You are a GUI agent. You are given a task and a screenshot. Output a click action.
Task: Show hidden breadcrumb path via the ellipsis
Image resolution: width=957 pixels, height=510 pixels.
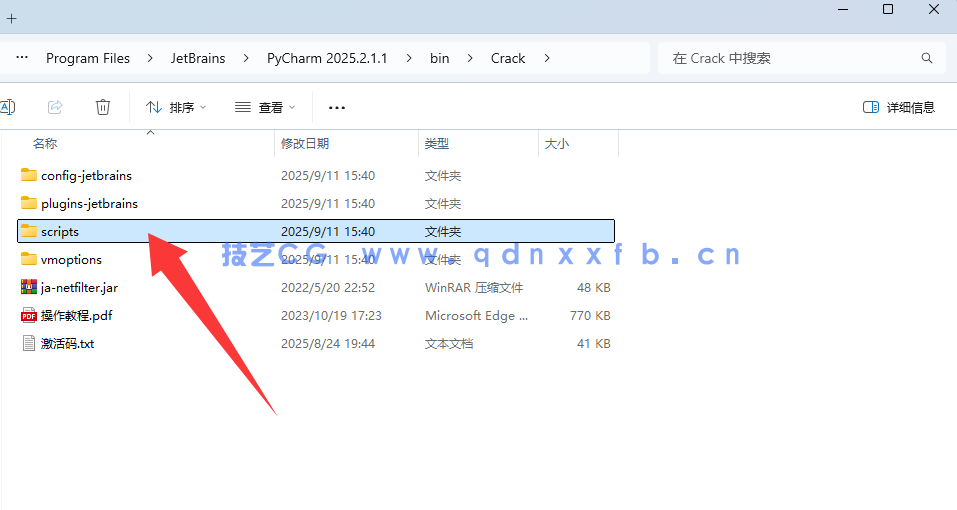tap(21, 57)
